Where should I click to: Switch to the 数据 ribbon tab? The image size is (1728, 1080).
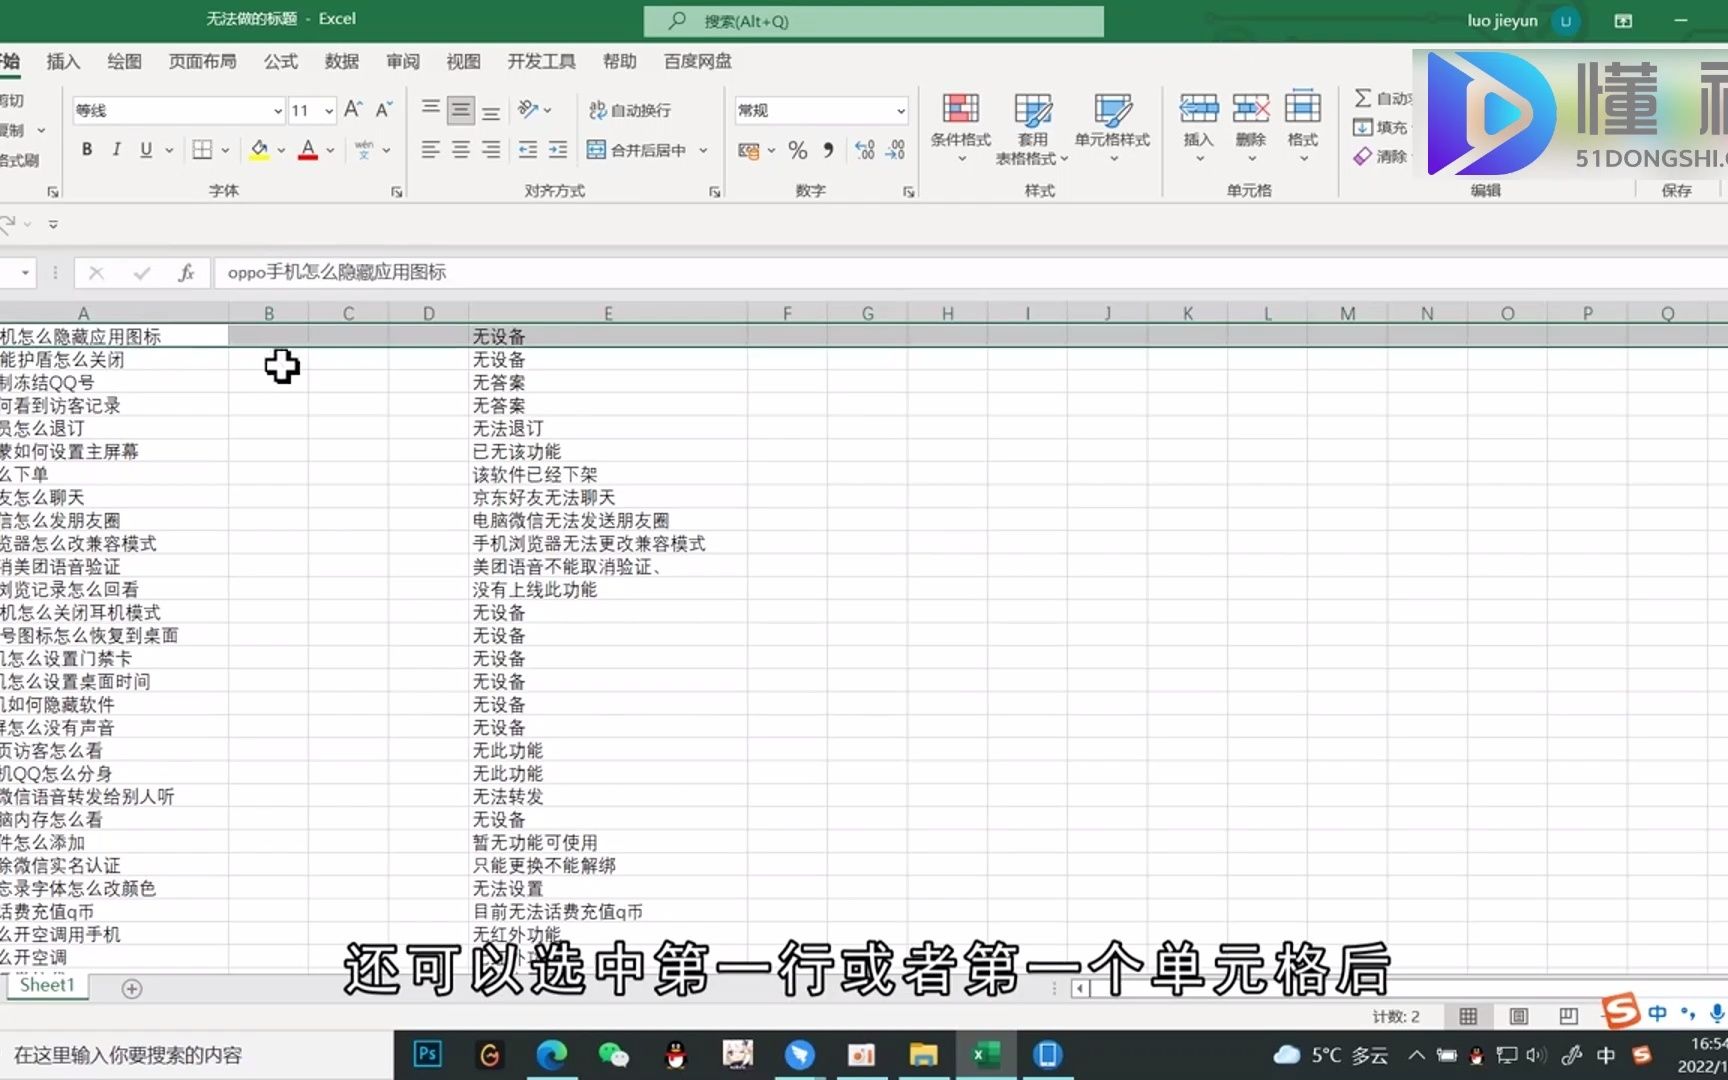coord(341,61)
